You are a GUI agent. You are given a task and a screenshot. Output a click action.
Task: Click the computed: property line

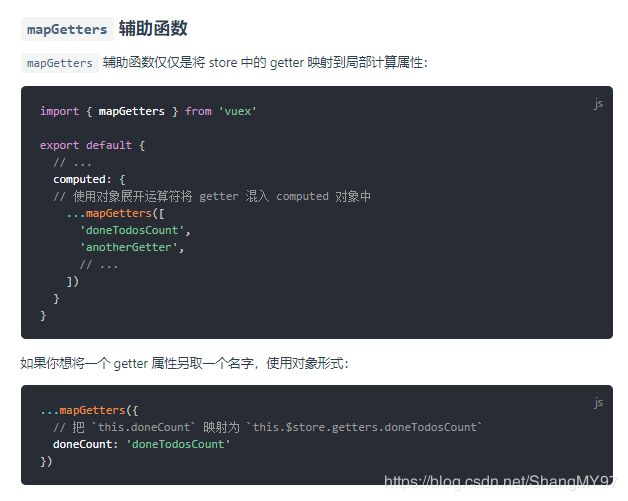[x=89, y=179]
